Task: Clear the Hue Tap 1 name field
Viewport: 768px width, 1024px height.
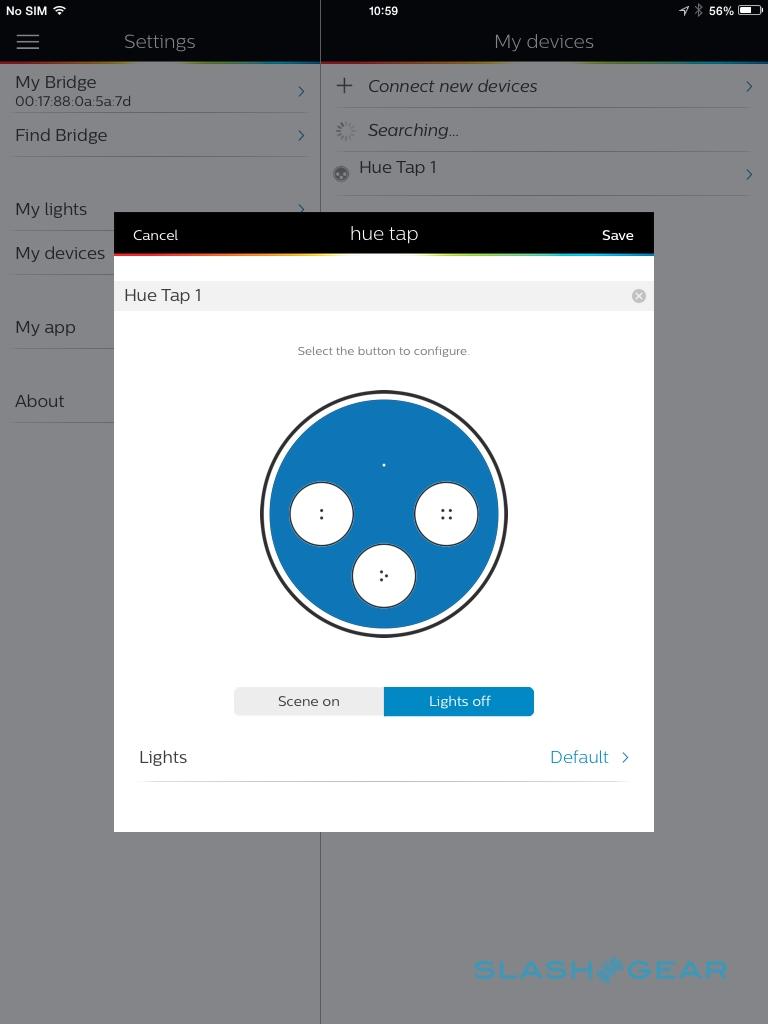Action: (639, 296)
